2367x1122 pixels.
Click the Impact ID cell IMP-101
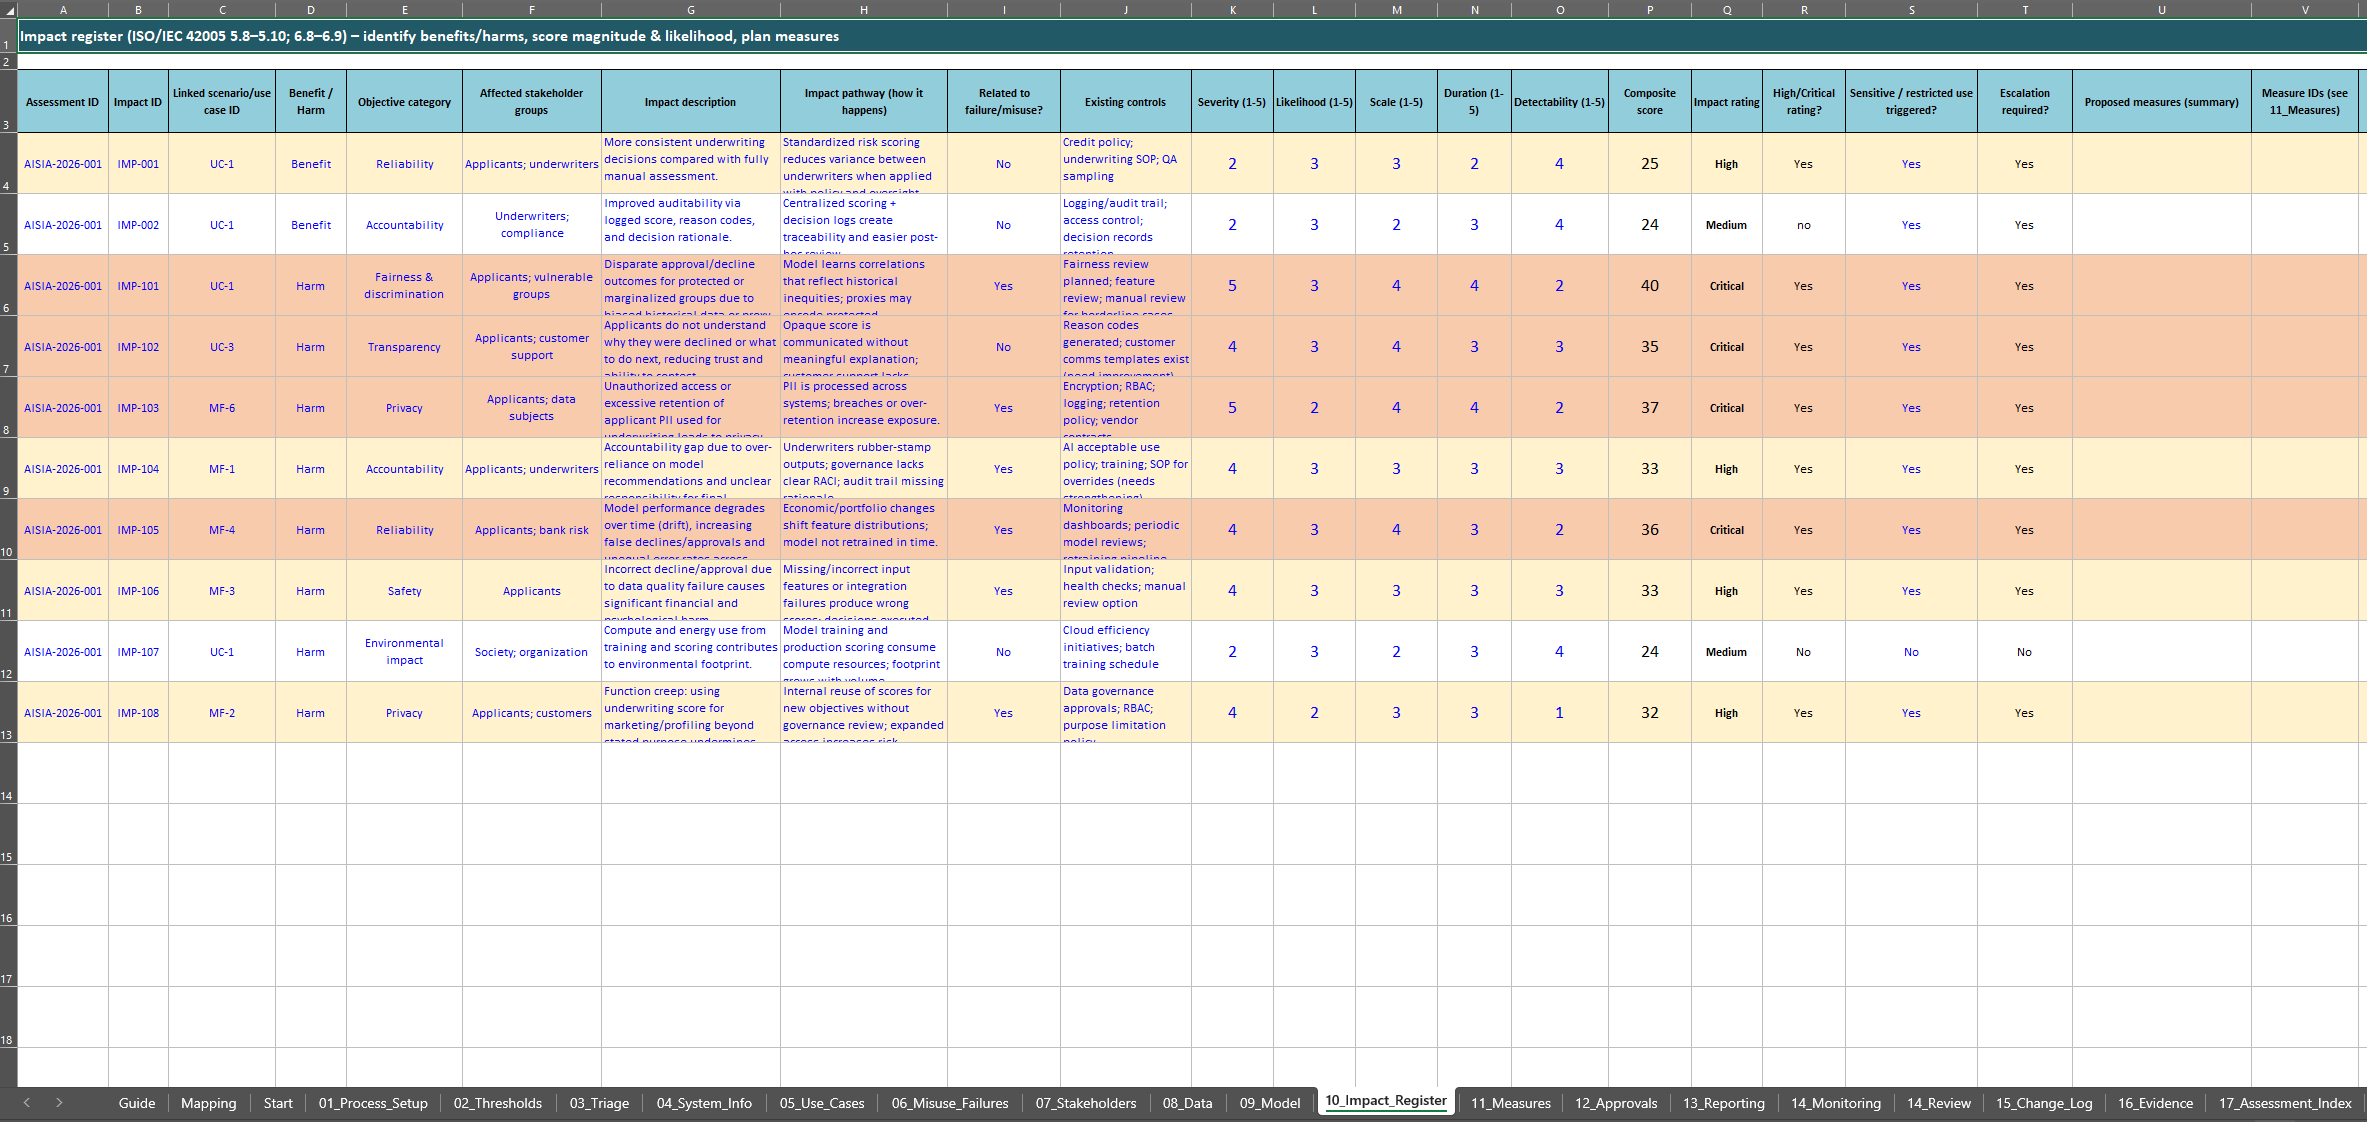[x=138, y=286]
